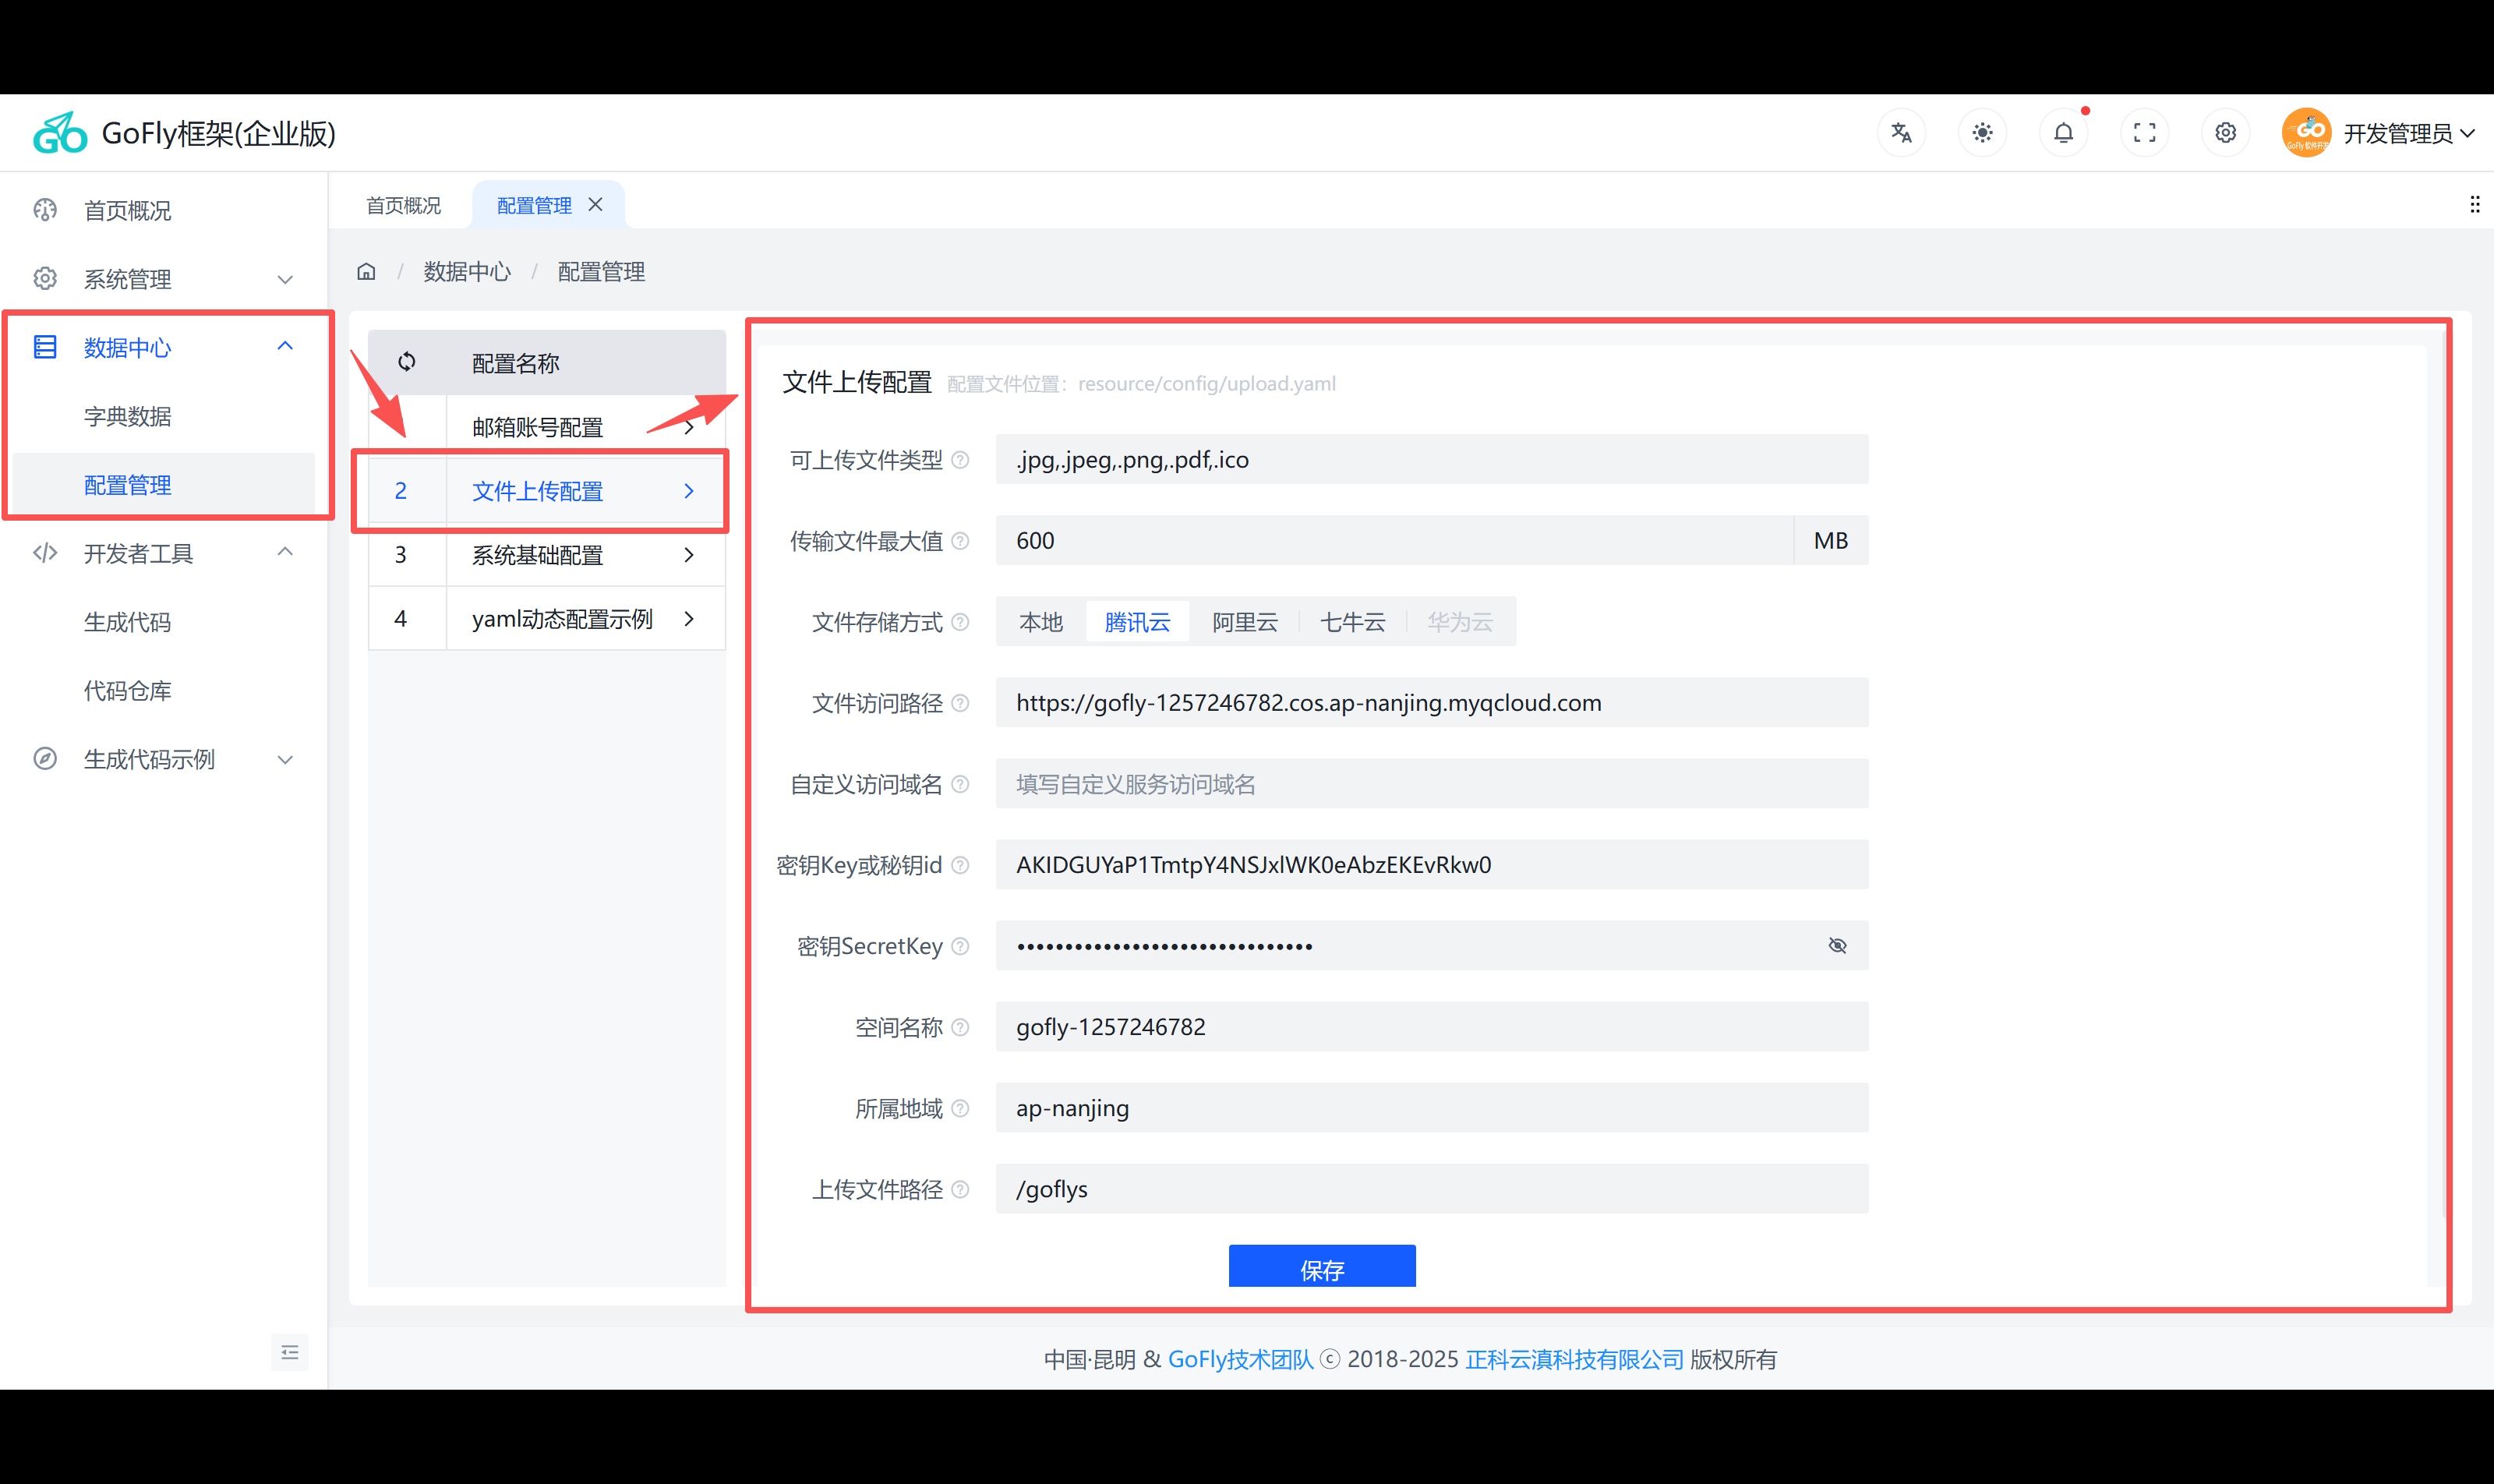
Task: Click the refresh icon beside 配置名称
Action: tap(407, 362)
